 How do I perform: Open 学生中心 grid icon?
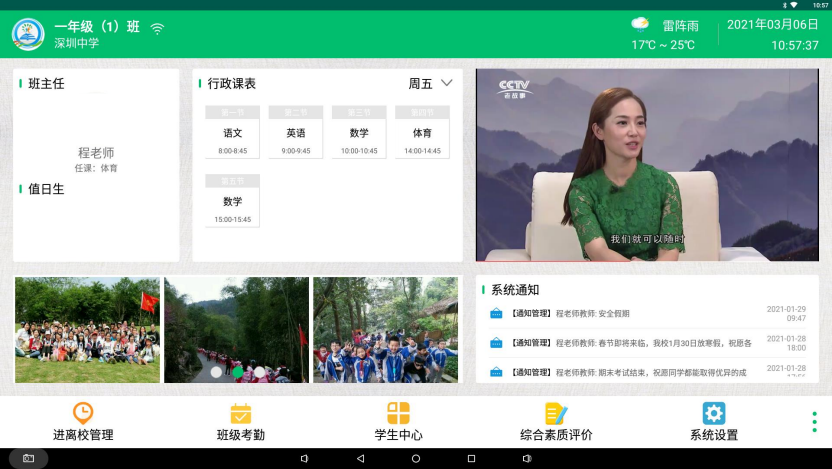(x=399, y=413)
